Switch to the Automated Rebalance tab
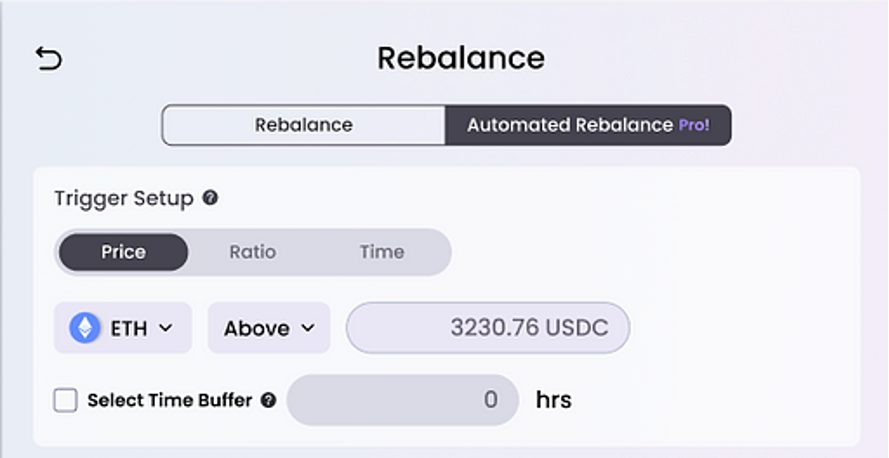The image size is (889, 458). [x=588, y=125]
